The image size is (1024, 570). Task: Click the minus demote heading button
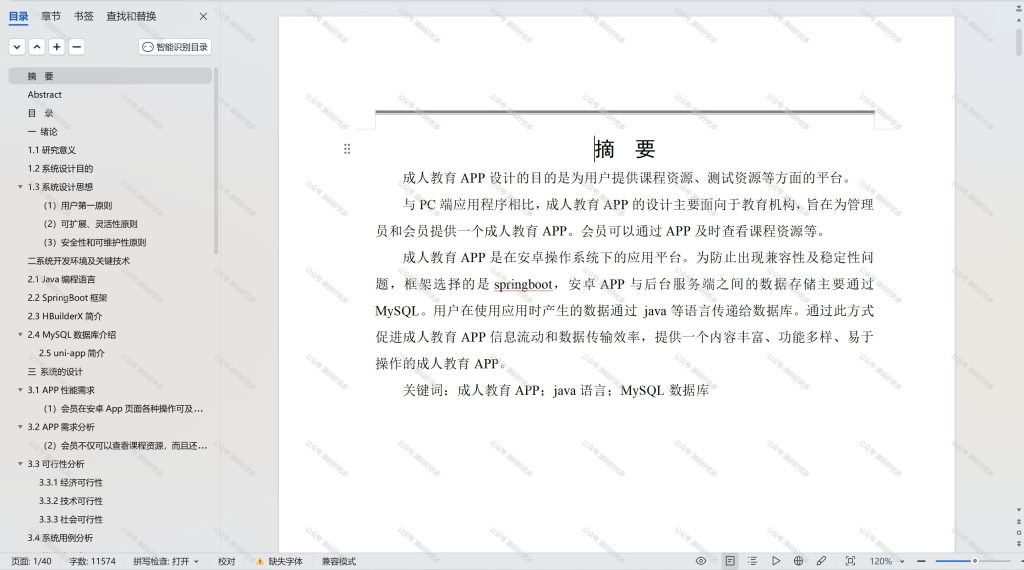[76, 47]
